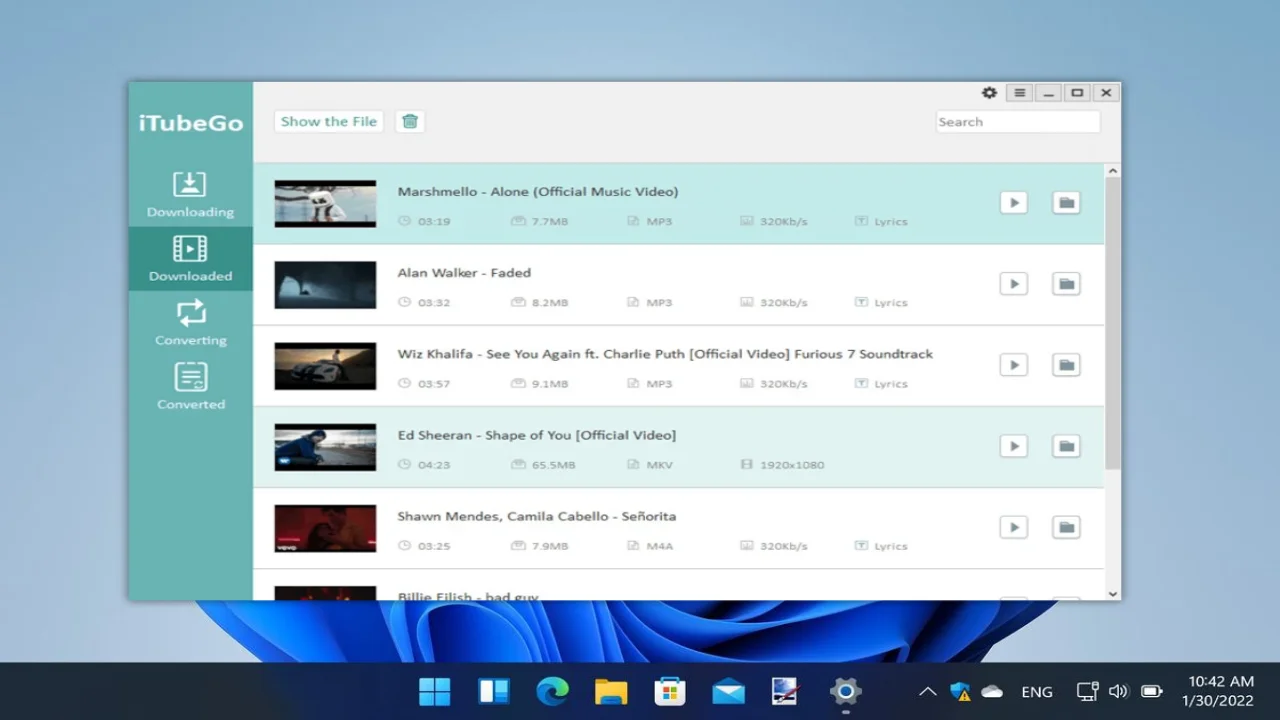The width and height of the screenshot is (1280, 720).
Task: Click the Windows Security tray icon
Action: click(960, 691)
